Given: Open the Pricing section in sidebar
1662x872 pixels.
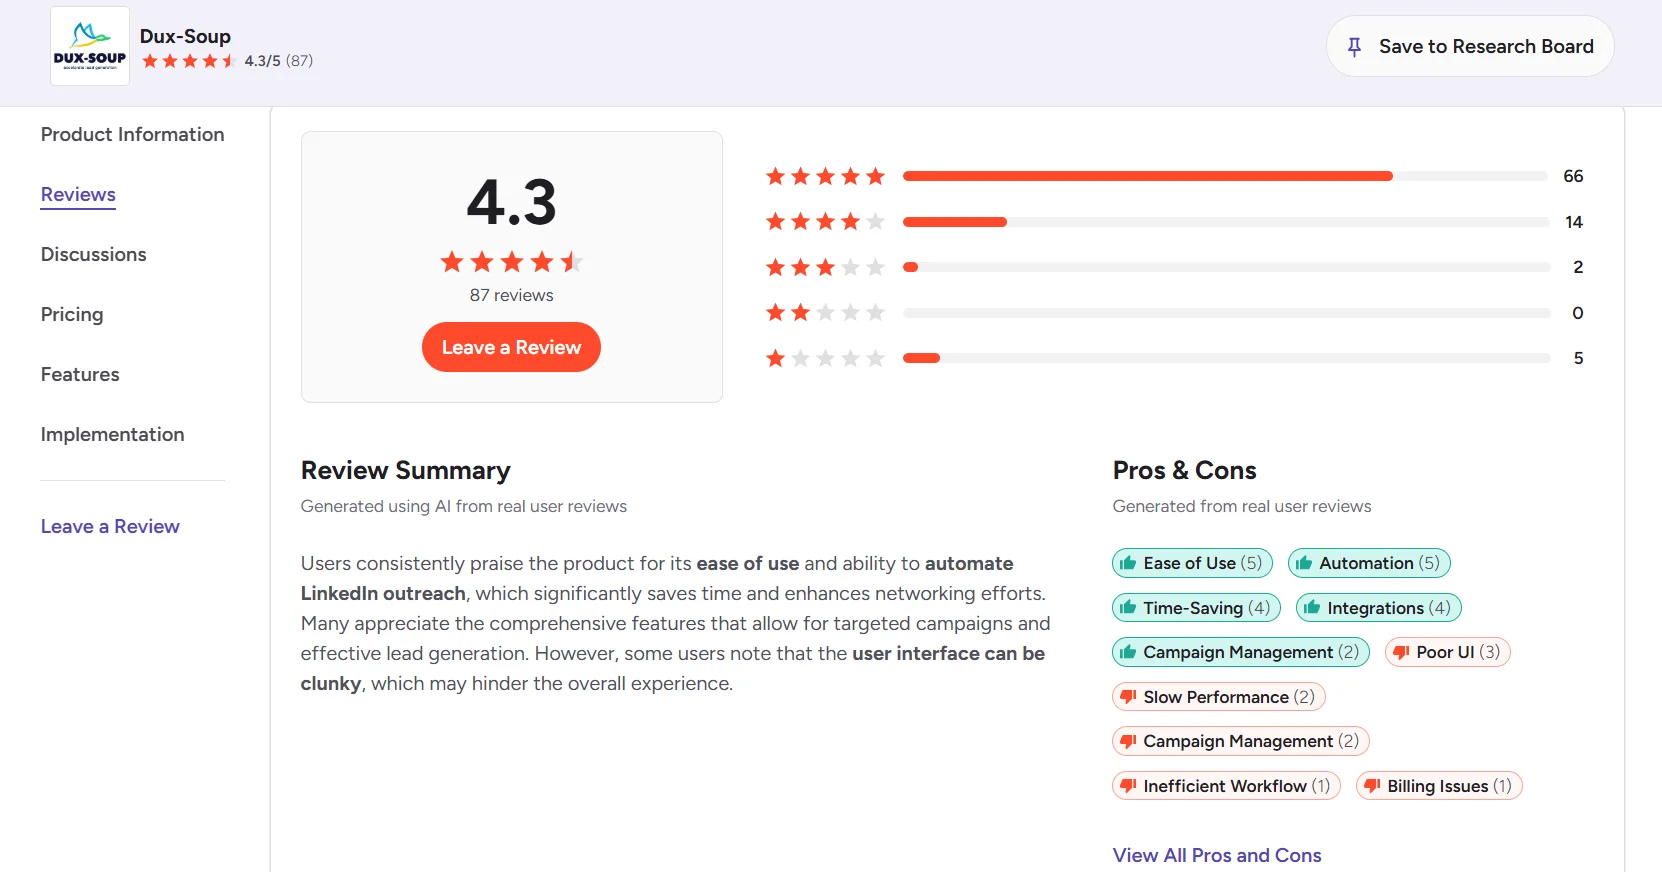Looking at the screenshot, I should [72, 315].
